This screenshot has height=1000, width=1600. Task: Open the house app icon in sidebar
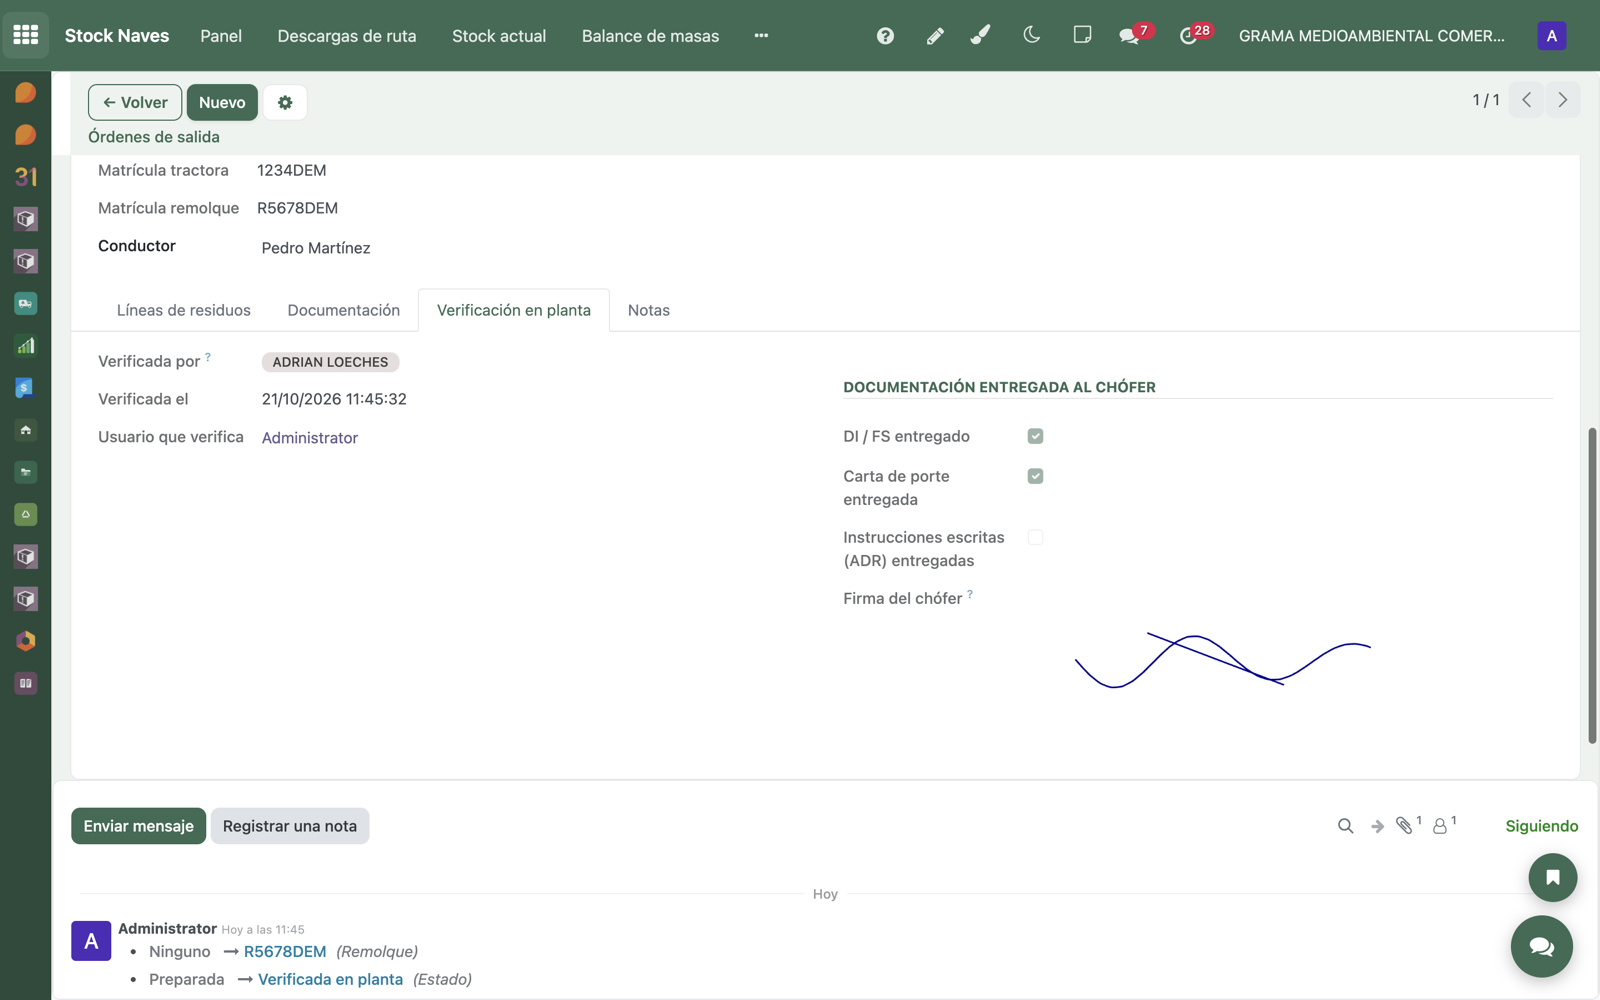(x=26, y=430)
